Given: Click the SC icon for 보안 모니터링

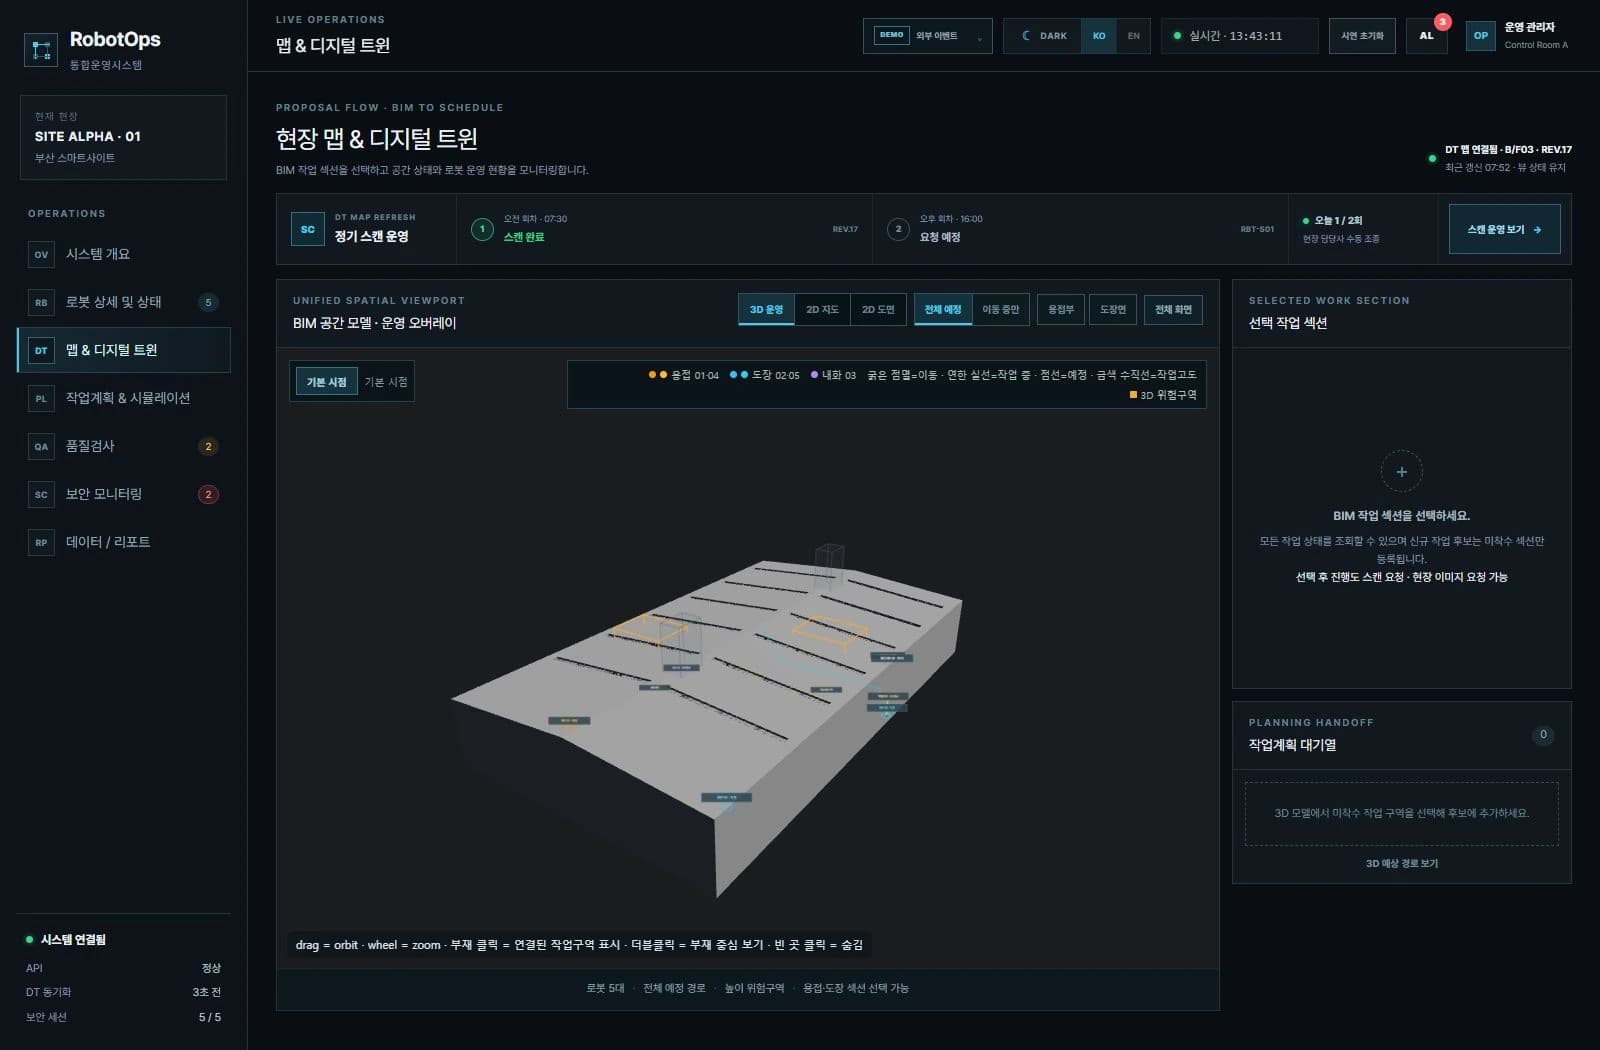Looking at the screenshot, I should click(41, 494).
